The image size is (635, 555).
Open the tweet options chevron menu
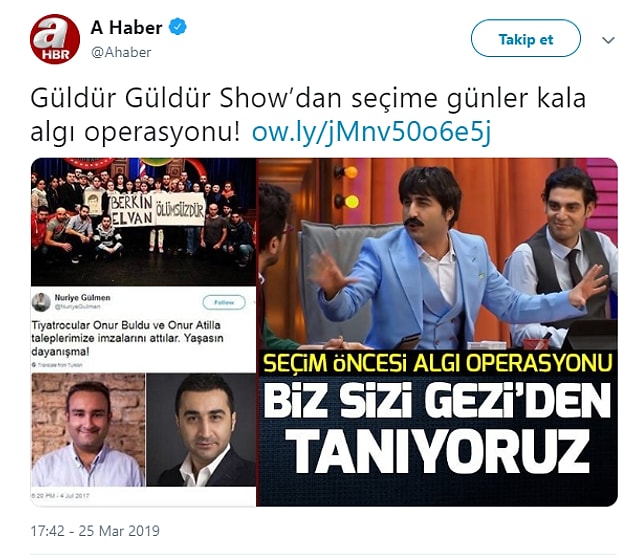pos(608,40)
